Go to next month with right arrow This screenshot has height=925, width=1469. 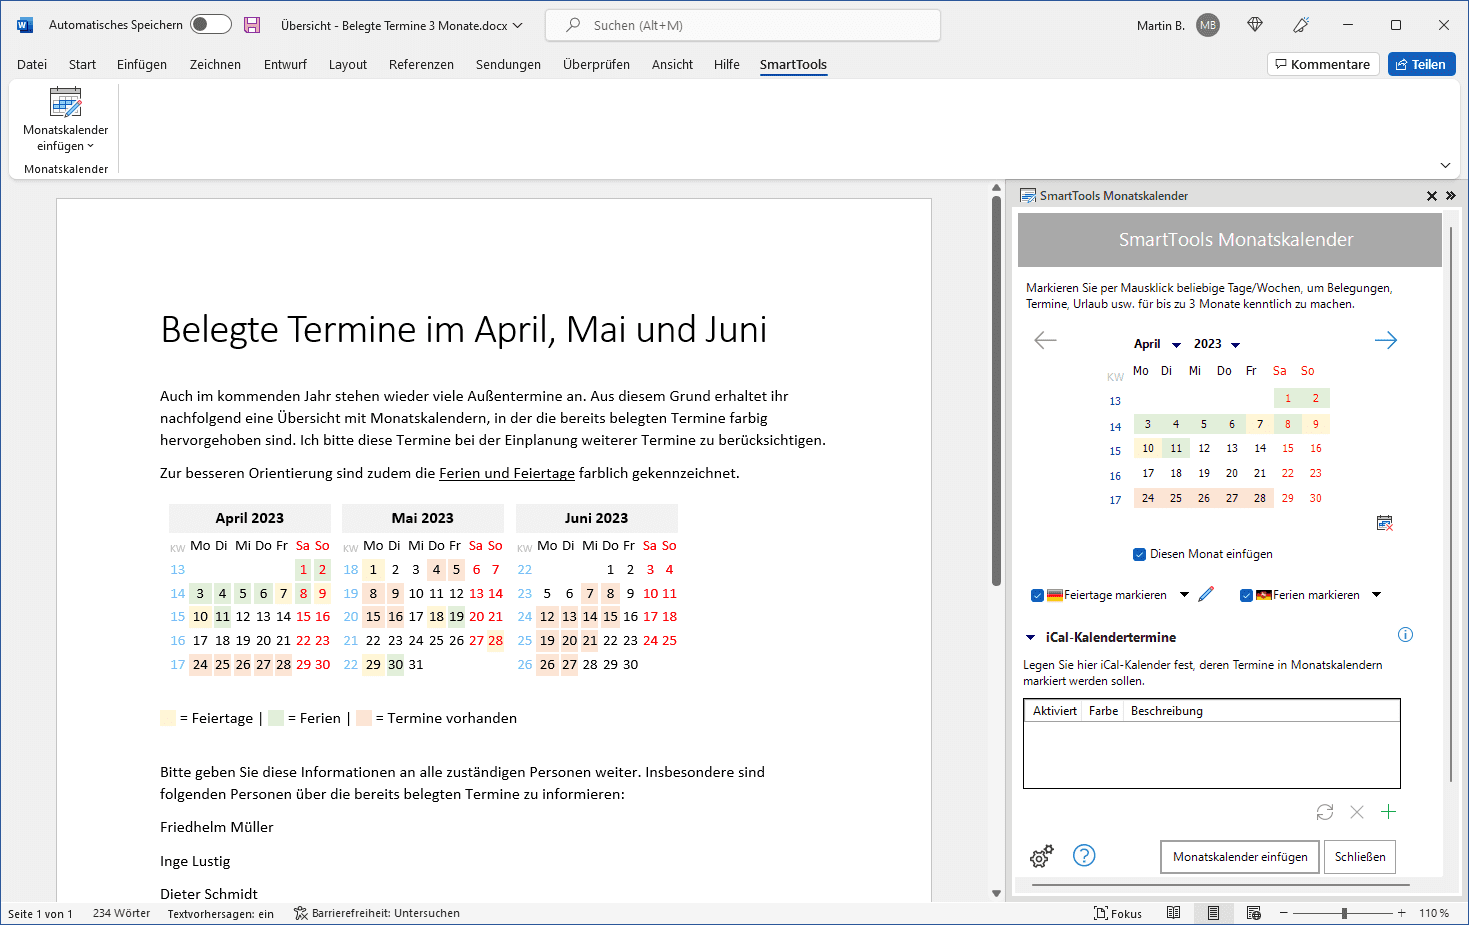click(x=1385, y=341)
